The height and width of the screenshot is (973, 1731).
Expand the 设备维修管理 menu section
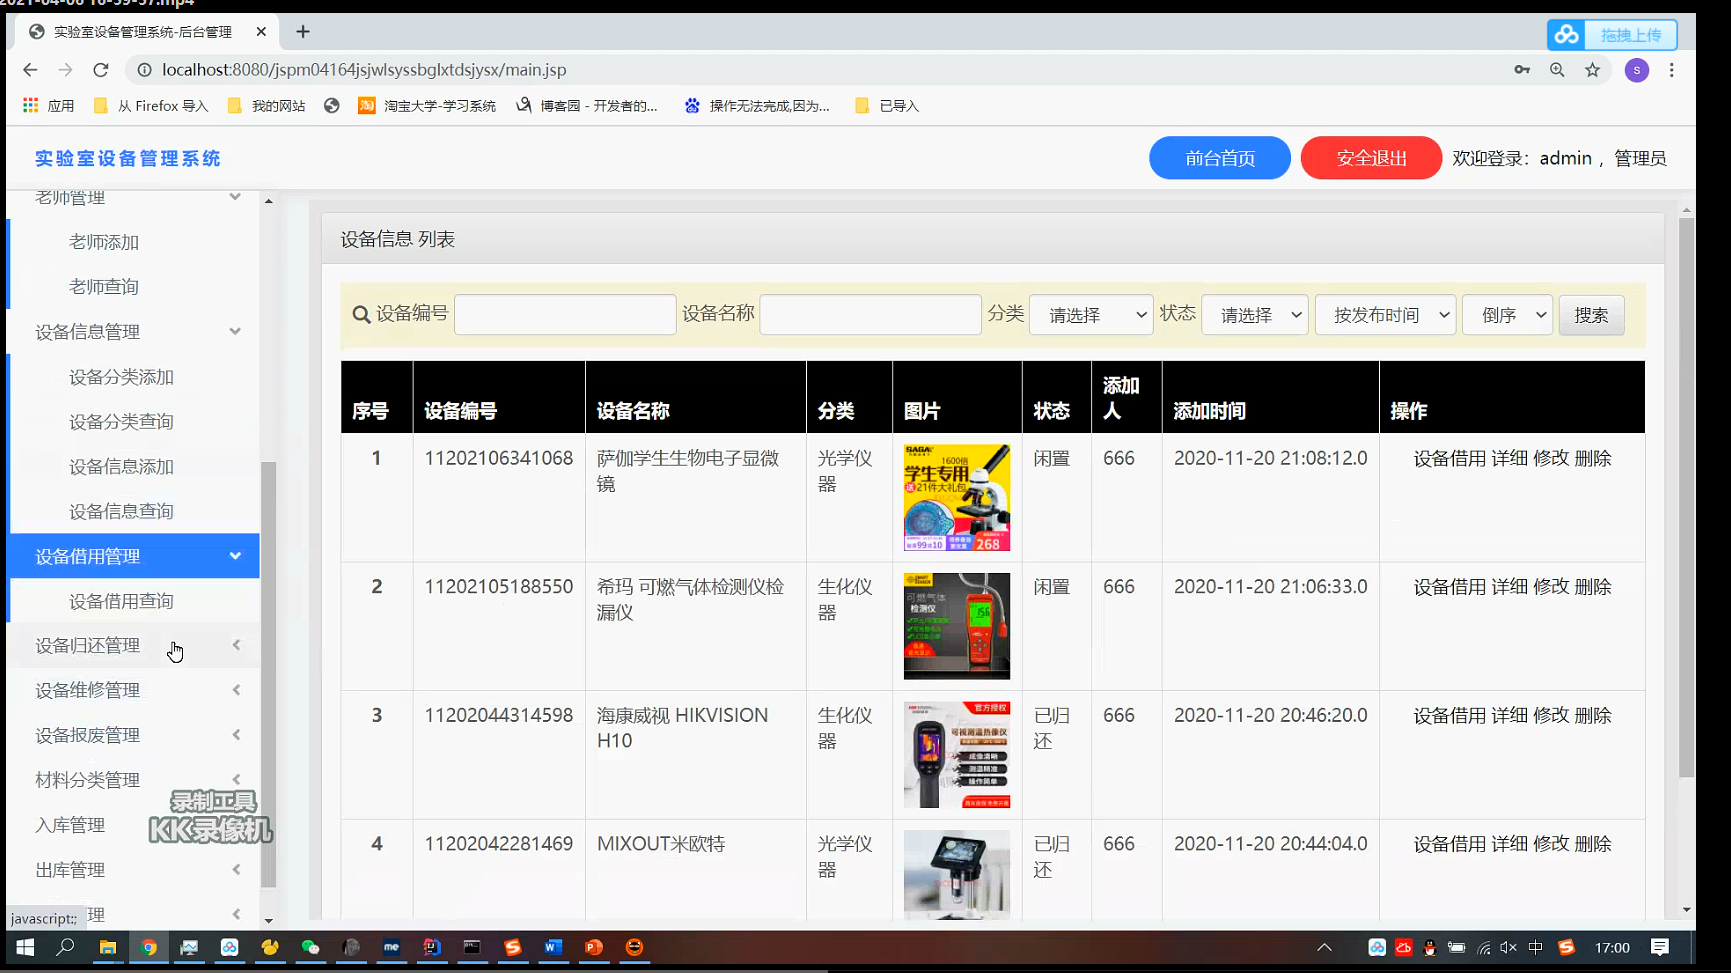click(134, 690)
